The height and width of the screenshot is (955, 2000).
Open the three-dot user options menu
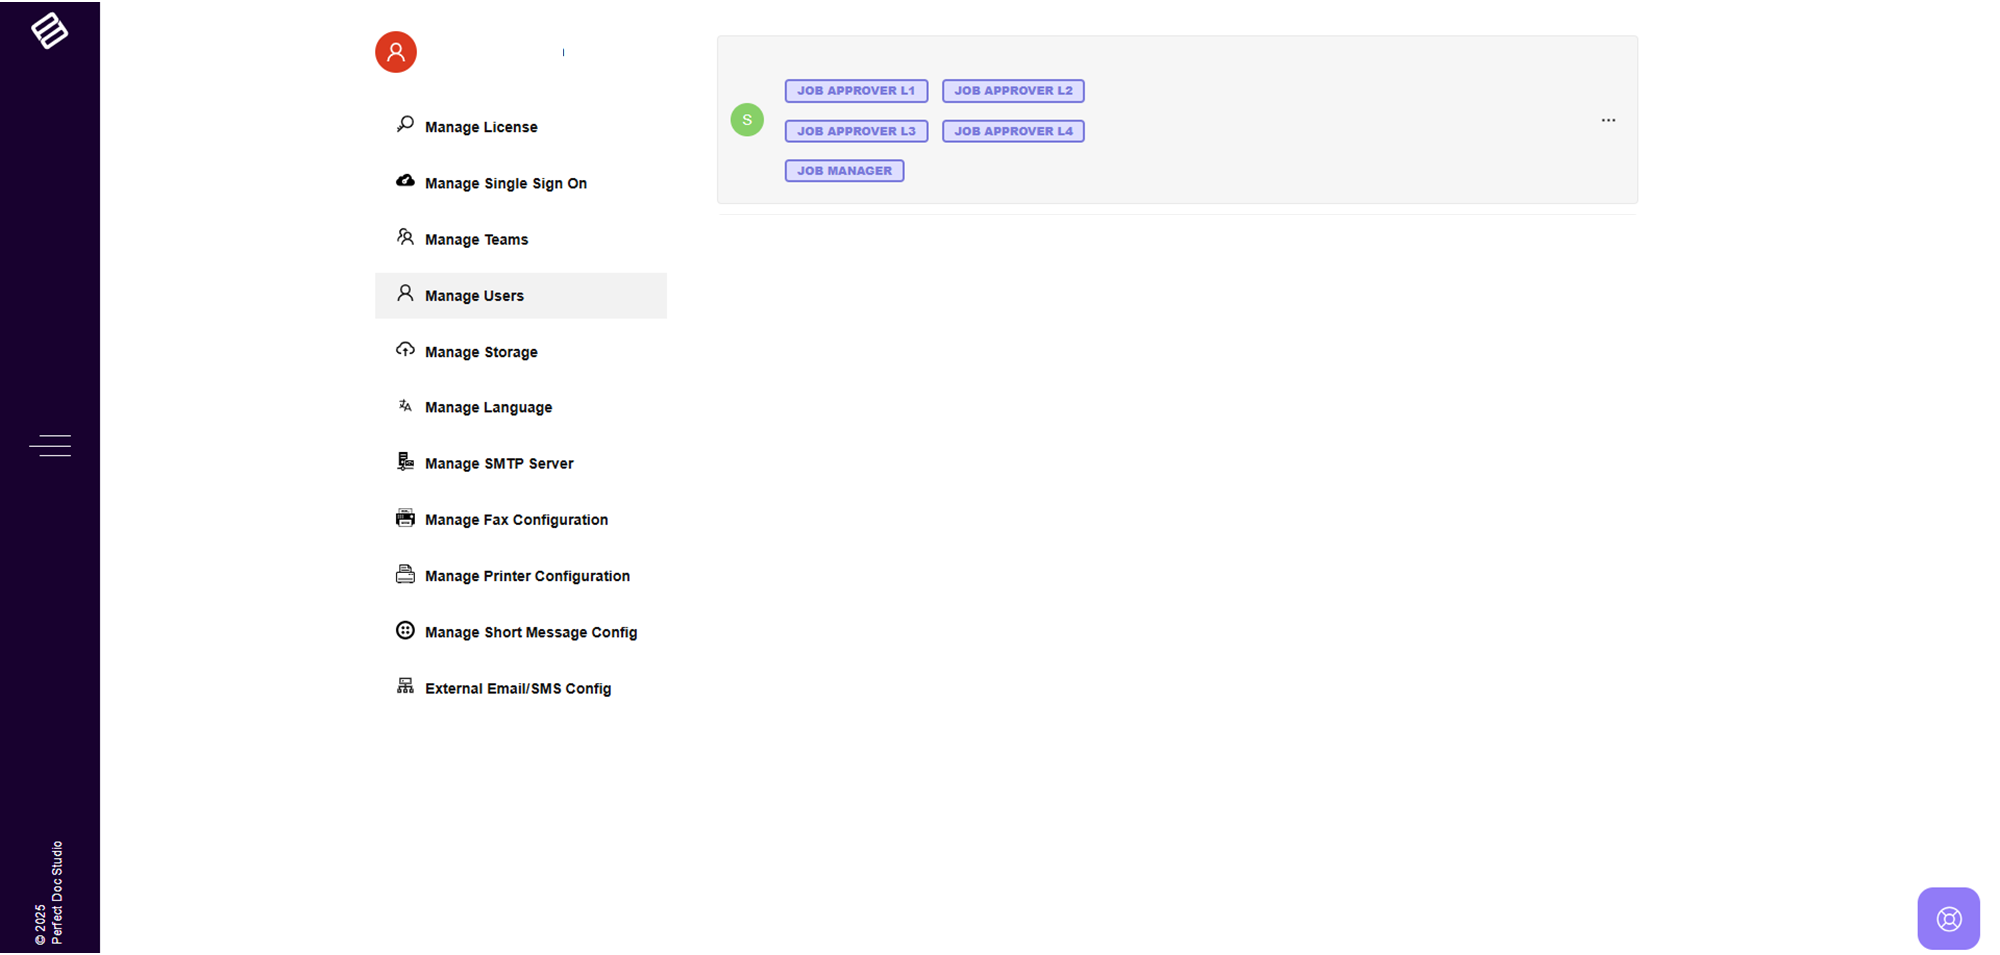[x=1608, y=120]
